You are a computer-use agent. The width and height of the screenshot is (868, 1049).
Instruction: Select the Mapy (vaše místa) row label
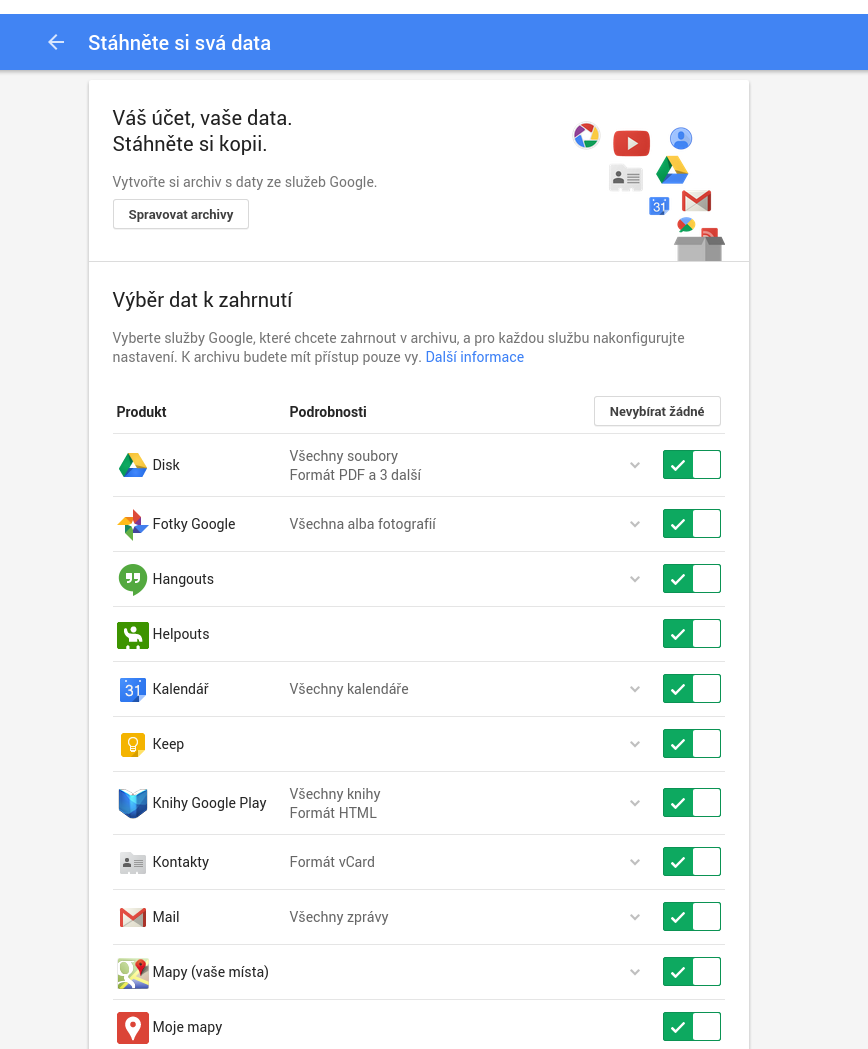click(210, 972)
